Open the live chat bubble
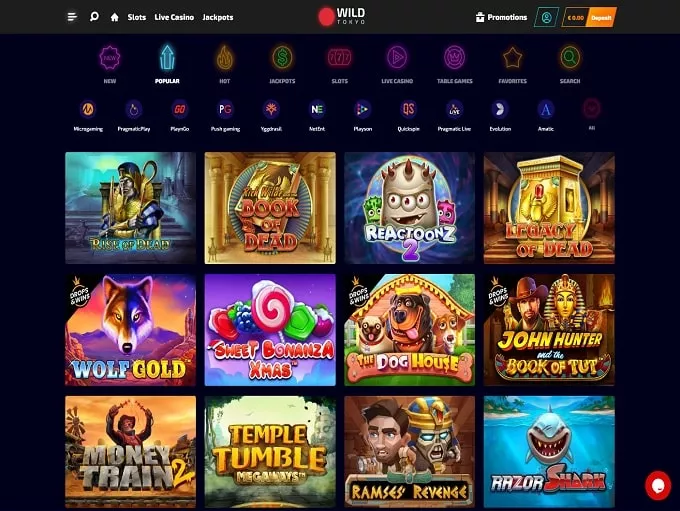 click(x=658, y=485)
